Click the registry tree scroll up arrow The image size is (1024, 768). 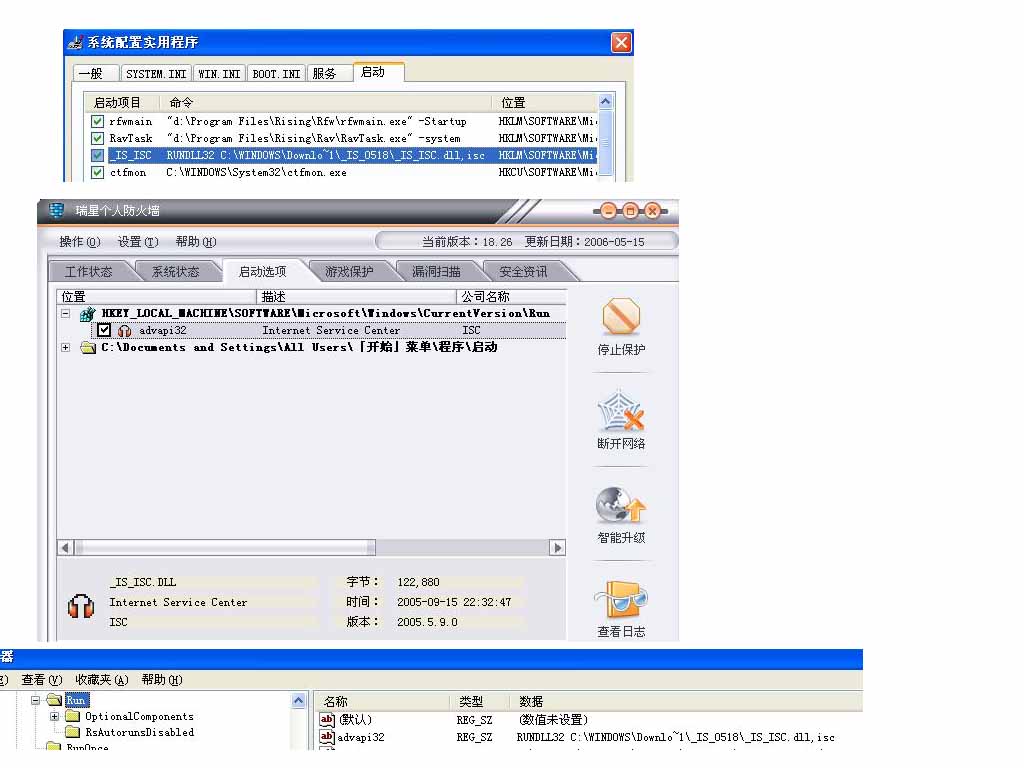pos(298,701)
